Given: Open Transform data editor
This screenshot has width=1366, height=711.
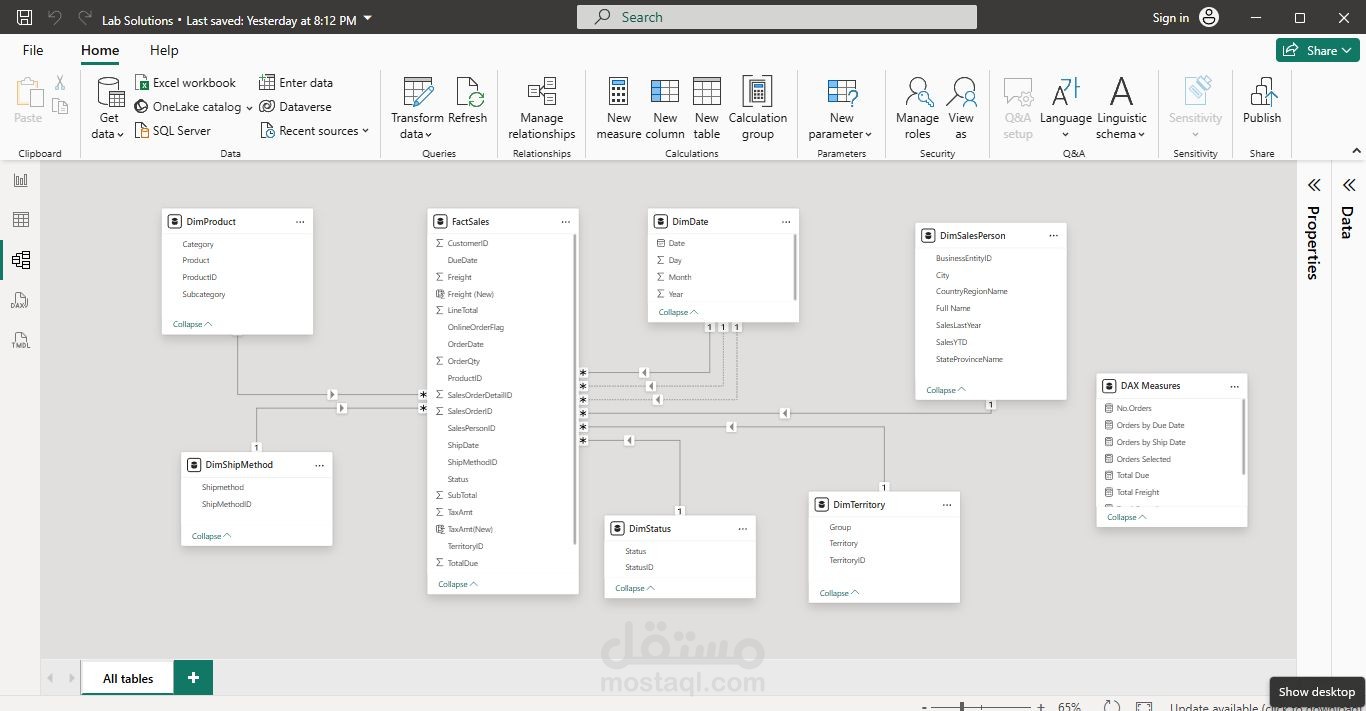Looking at the screenshot, I should [x=417, y=108].
